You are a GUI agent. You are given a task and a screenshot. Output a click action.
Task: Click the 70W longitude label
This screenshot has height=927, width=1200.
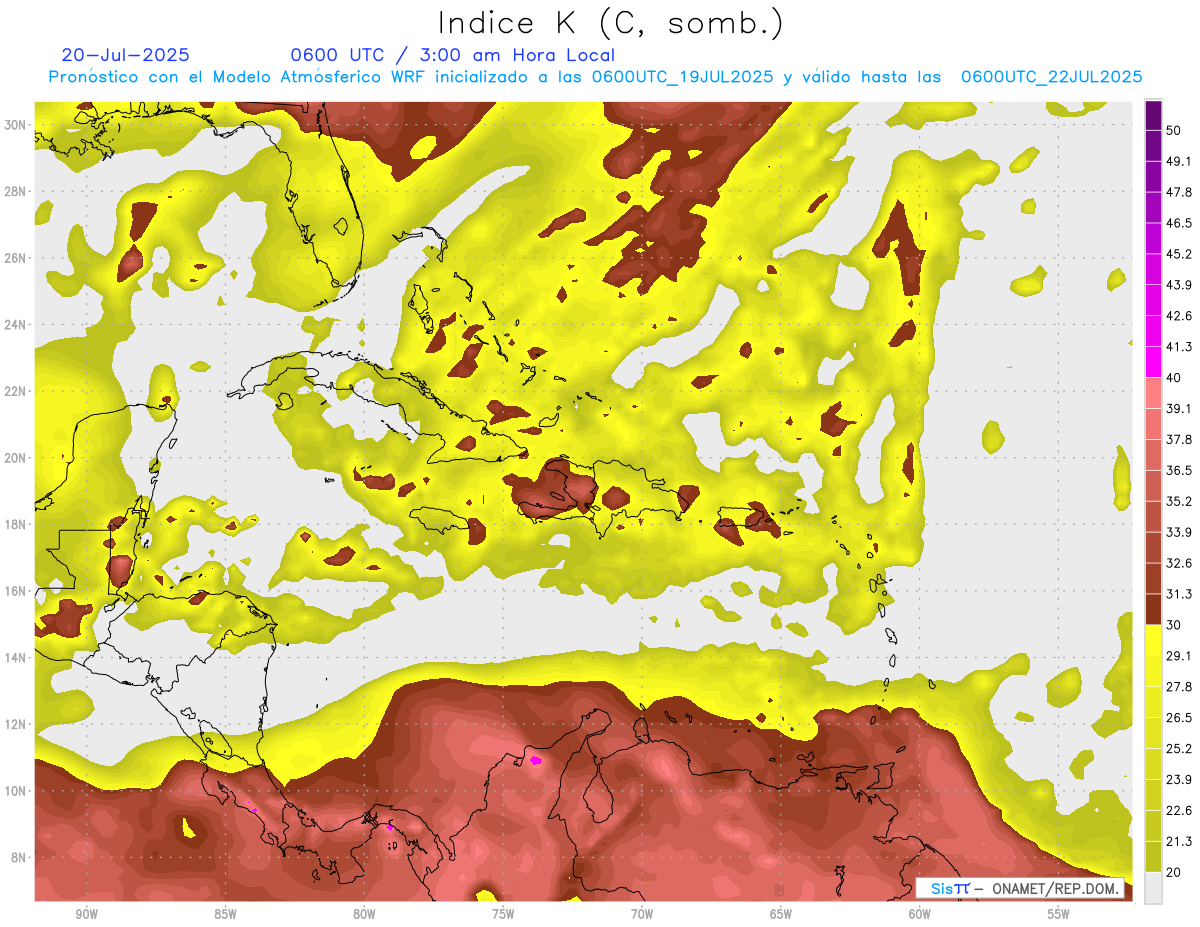point(642,914)
